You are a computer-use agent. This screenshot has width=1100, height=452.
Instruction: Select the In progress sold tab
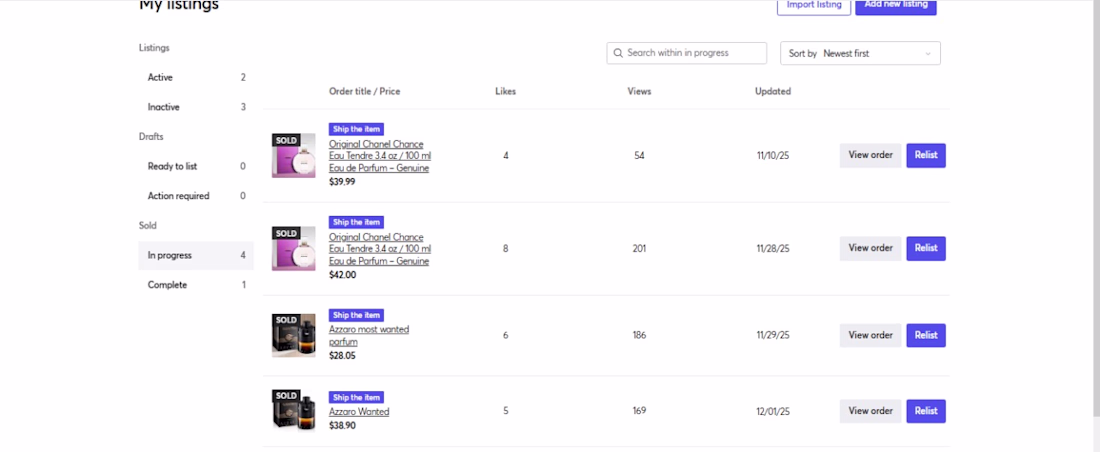tap(196, 255)
